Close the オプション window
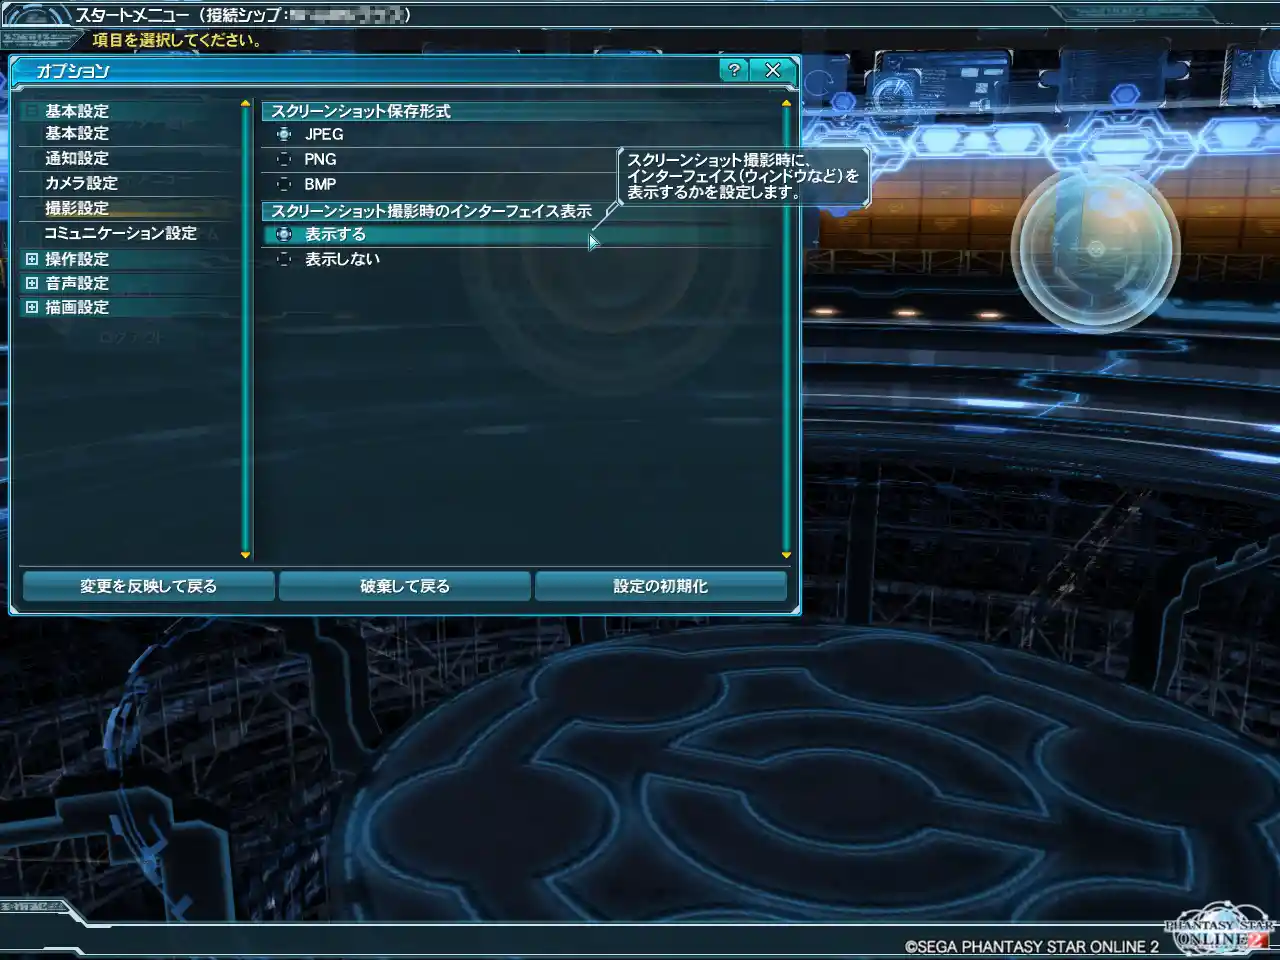The height and width of the screenshot is (960, 1280). point(772,70)
